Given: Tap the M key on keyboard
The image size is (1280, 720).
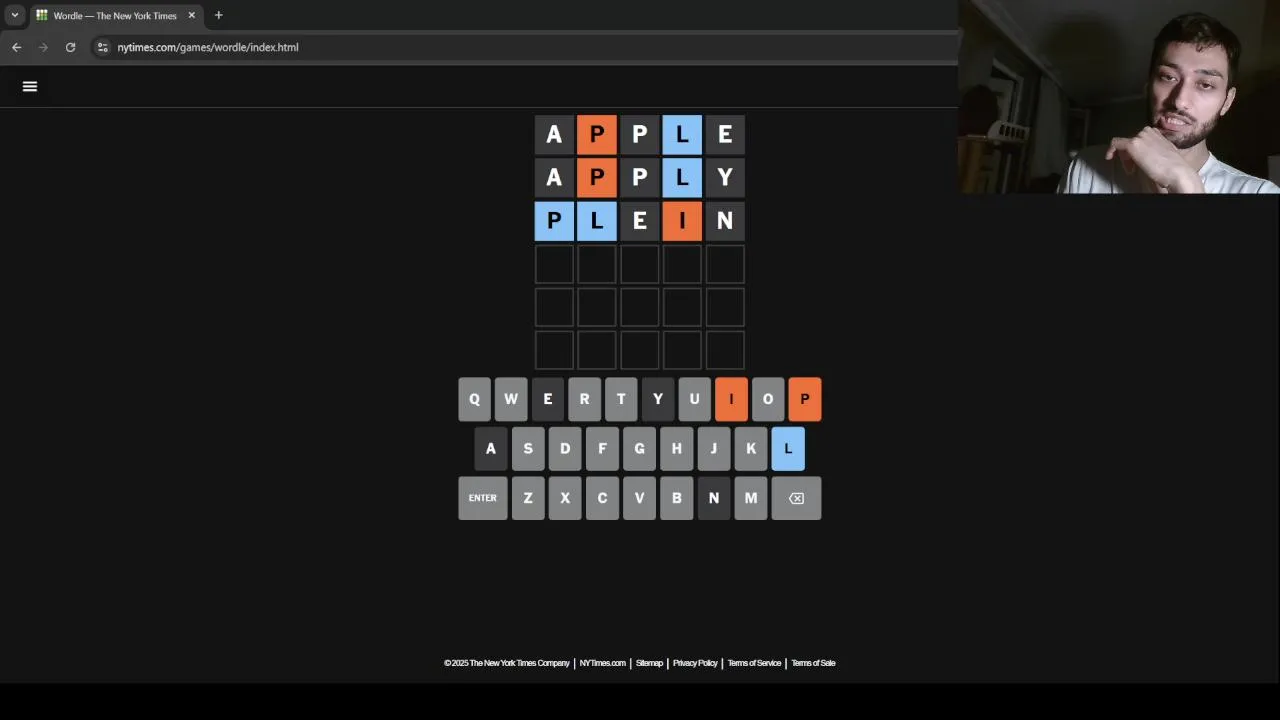Looking at the screenshot, I should pyautogui.click(x=751, y=498).
